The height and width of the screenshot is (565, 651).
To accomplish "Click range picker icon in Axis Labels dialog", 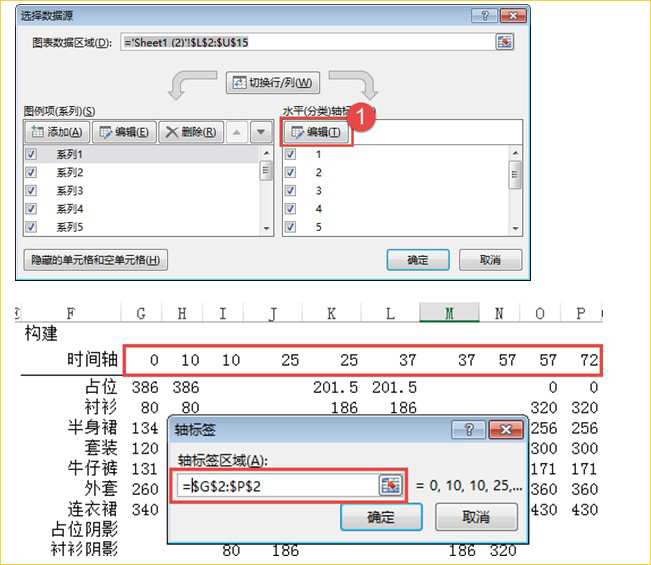I will coord(390,485).
